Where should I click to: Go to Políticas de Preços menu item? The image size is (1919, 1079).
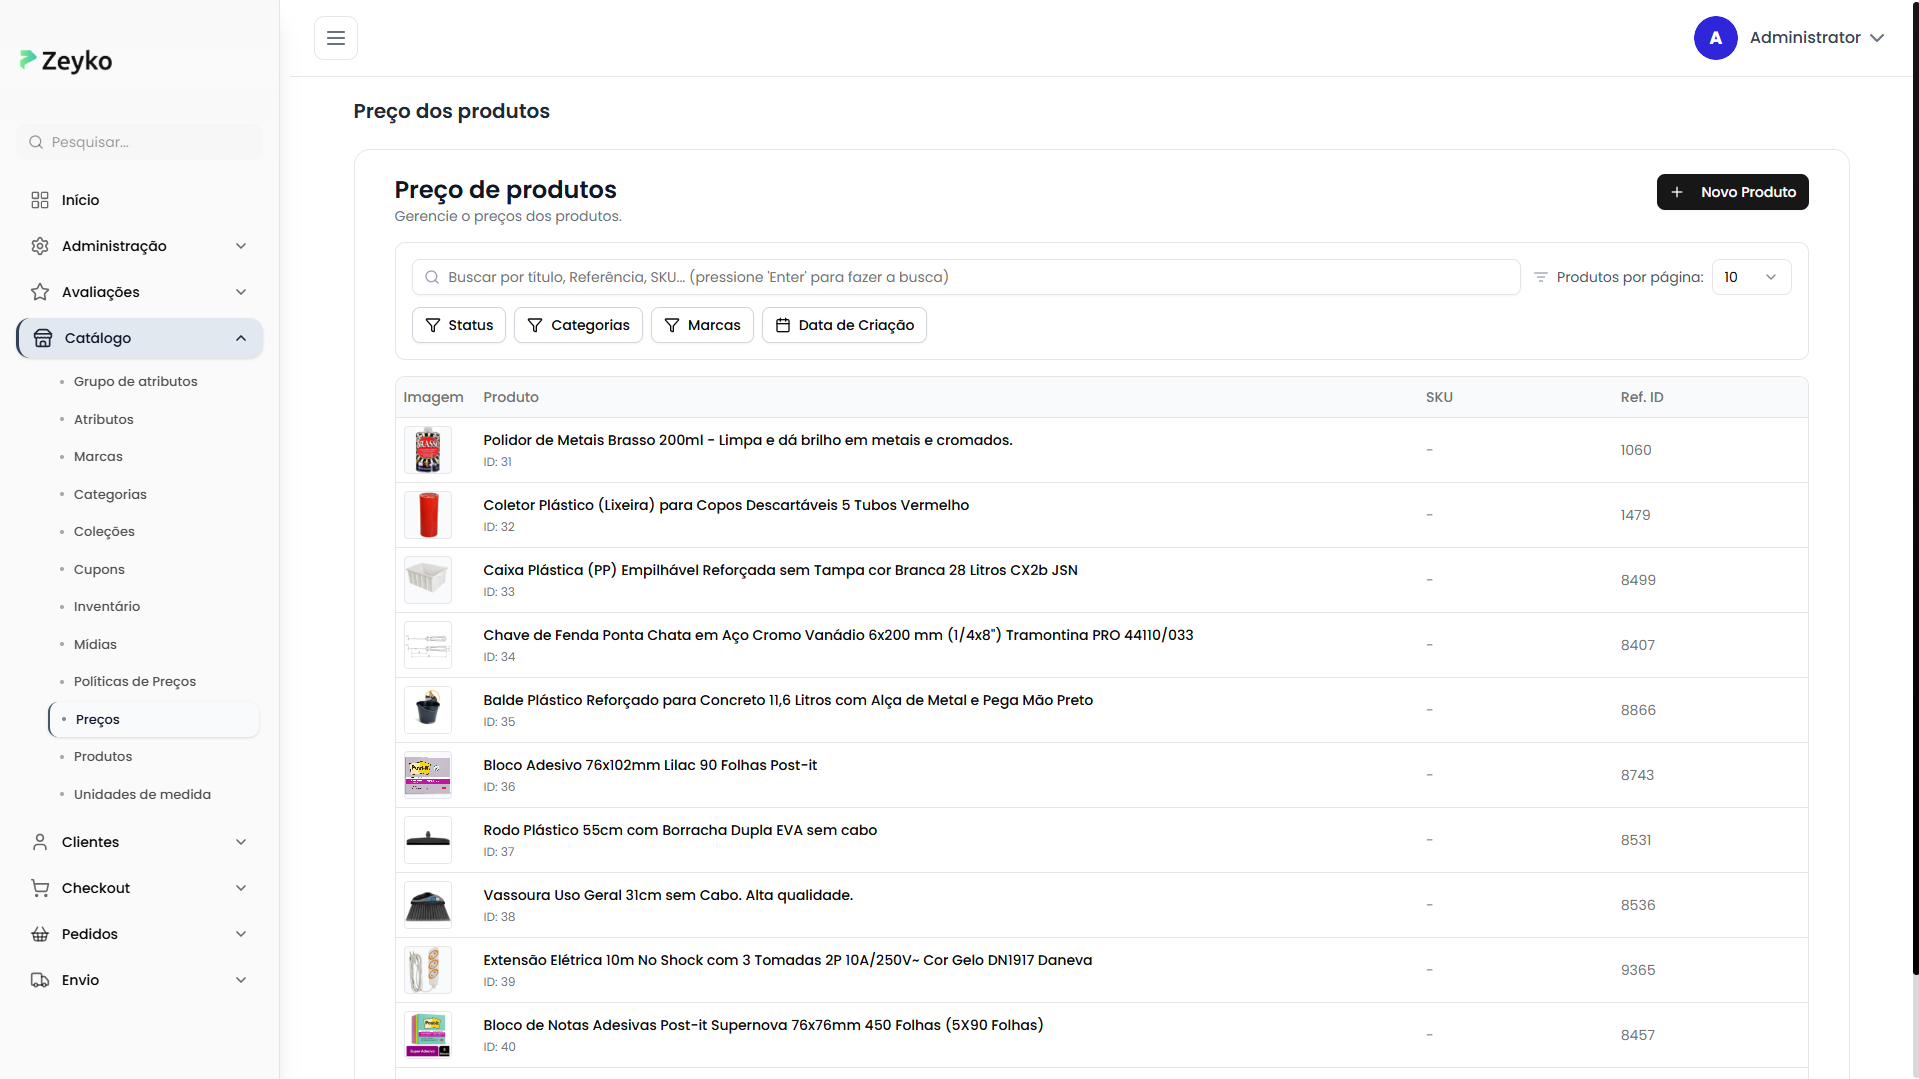[135, 682]
